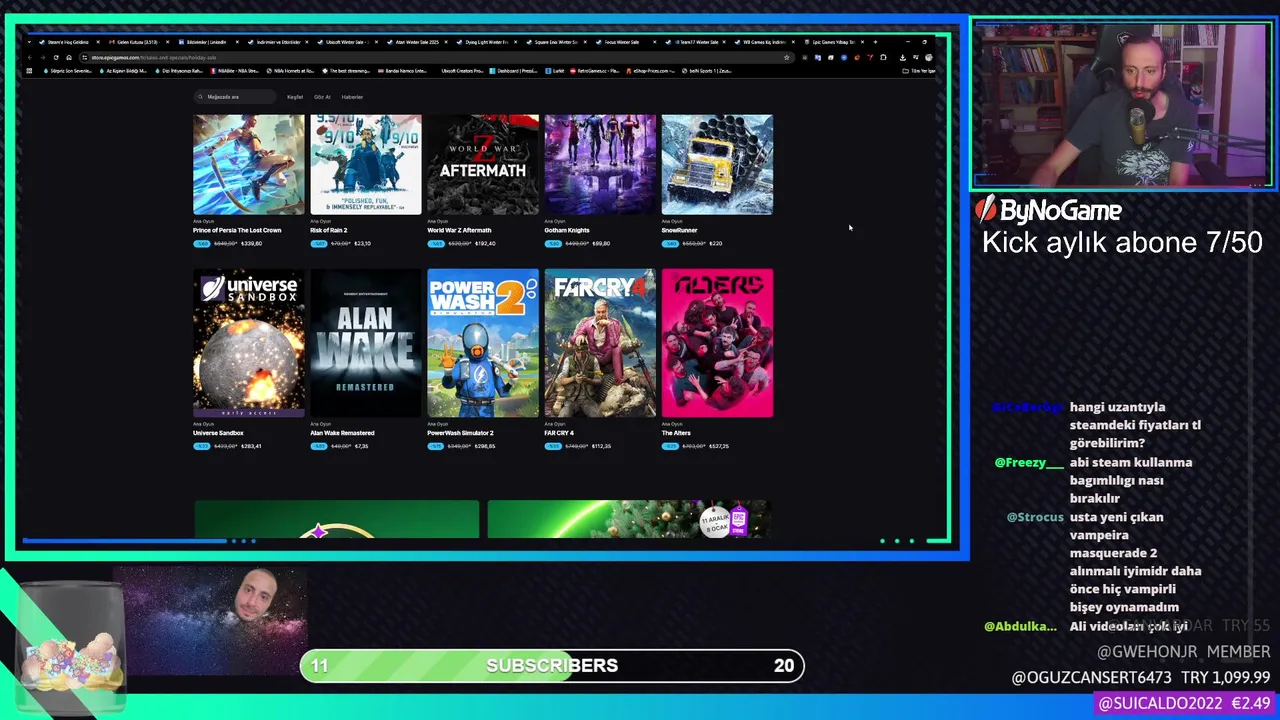Open the browser downloads icon
Screen dimensions: 1280x720
pyautogui.click(x=903, y=57)
